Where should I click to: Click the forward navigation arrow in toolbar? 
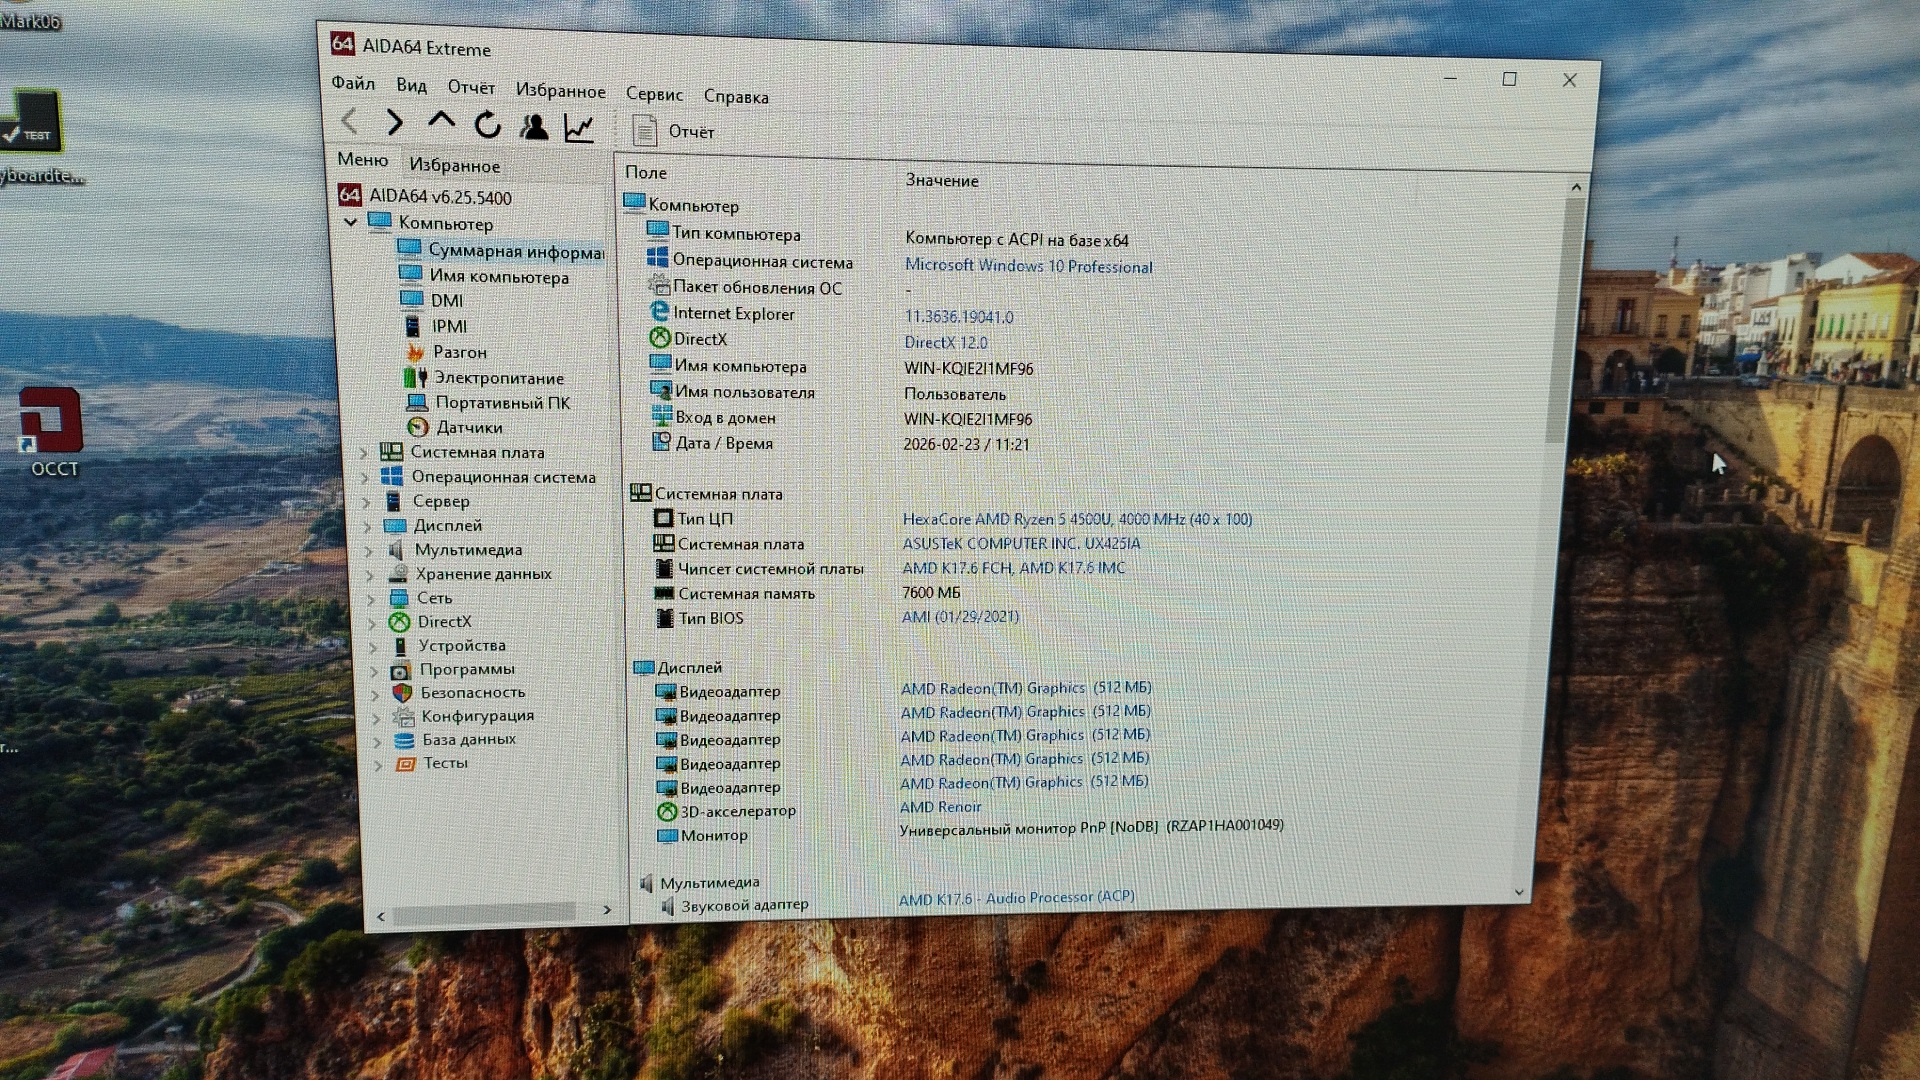click(x=394, y=123)
